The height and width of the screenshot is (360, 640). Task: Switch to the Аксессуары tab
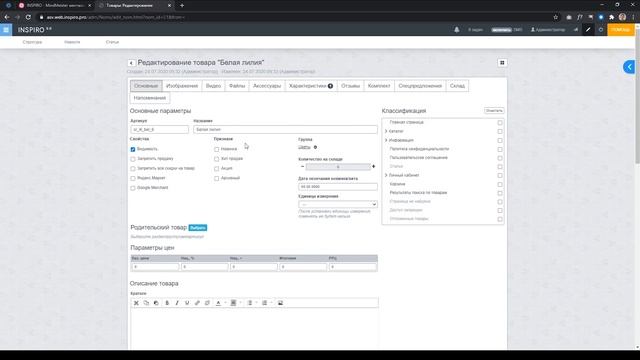pos(267,86)
